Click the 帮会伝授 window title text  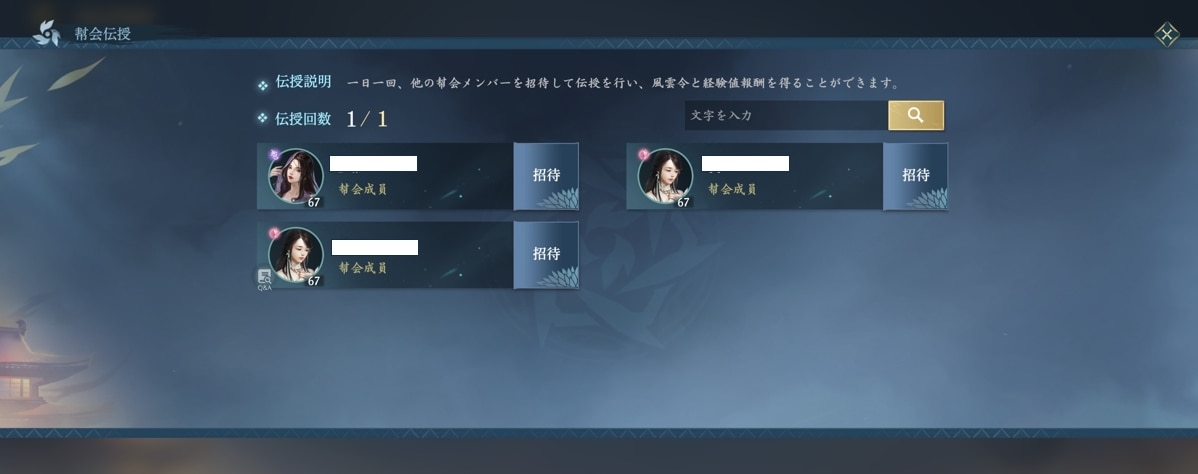(x=102, y=34)
